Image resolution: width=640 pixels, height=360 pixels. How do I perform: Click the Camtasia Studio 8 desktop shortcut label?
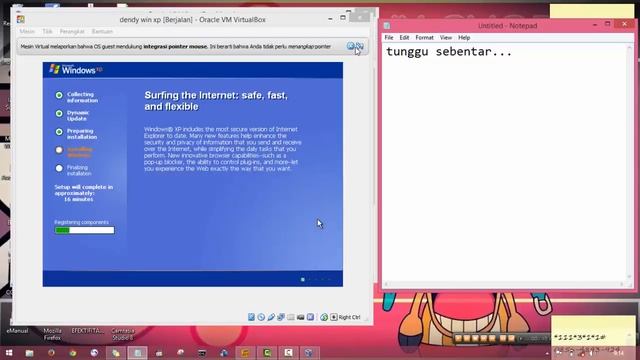(123, 334)
